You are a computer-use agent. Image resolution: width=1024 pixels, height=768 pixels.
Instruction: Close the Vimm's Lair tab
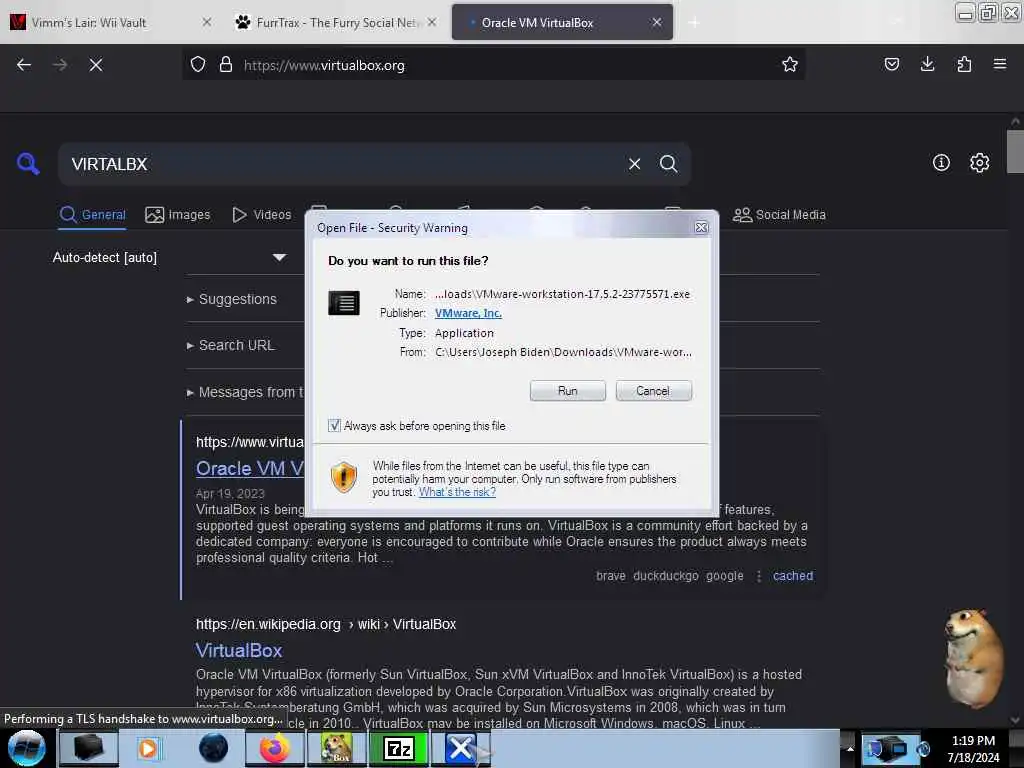206,22
